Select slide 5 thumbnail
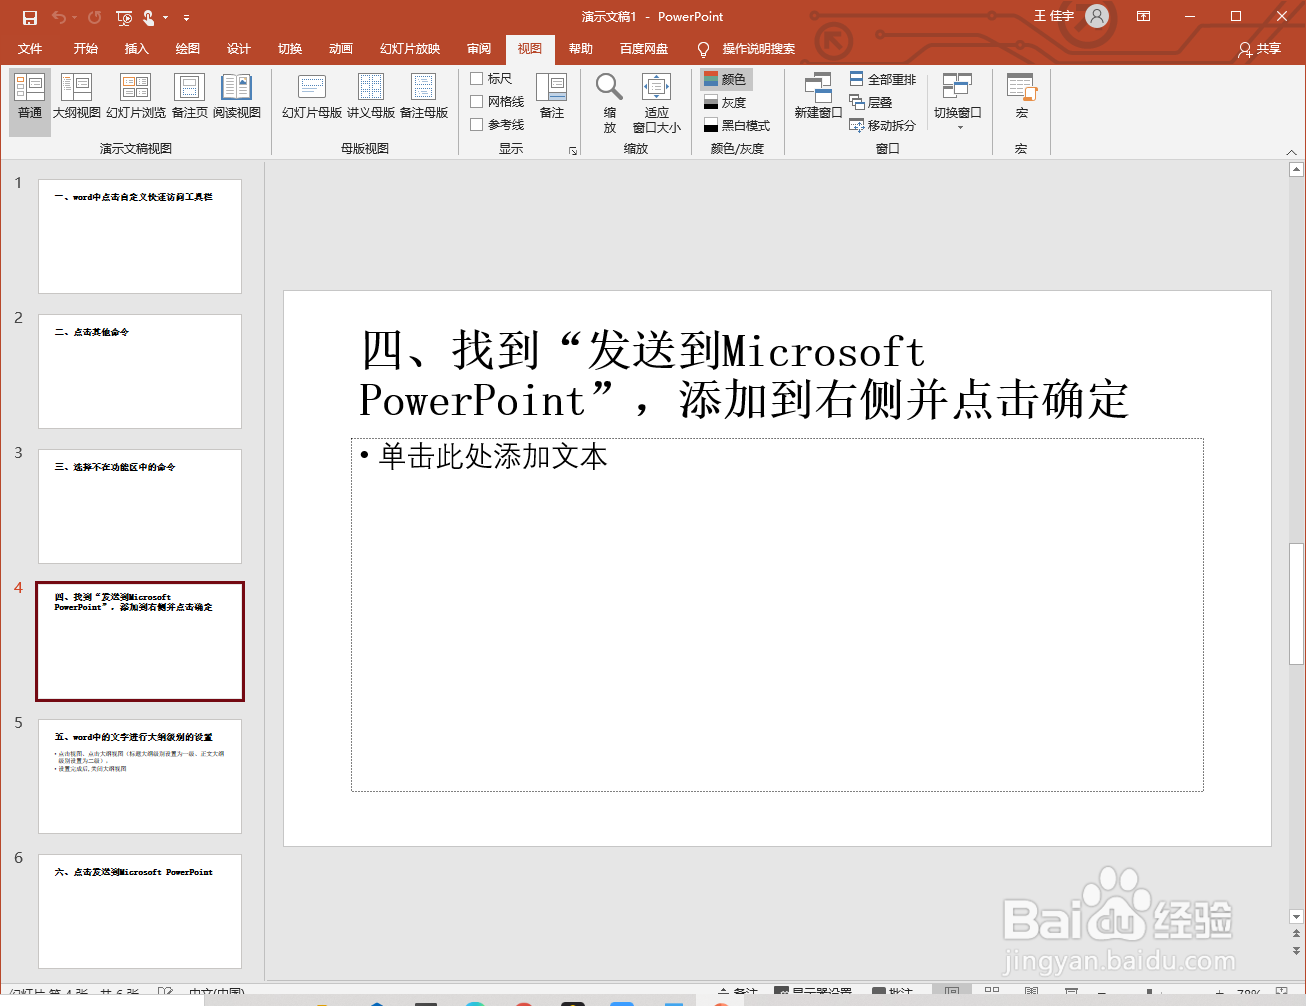The width and height of the screenshot is (1306, 1006). tap(140, 776)
